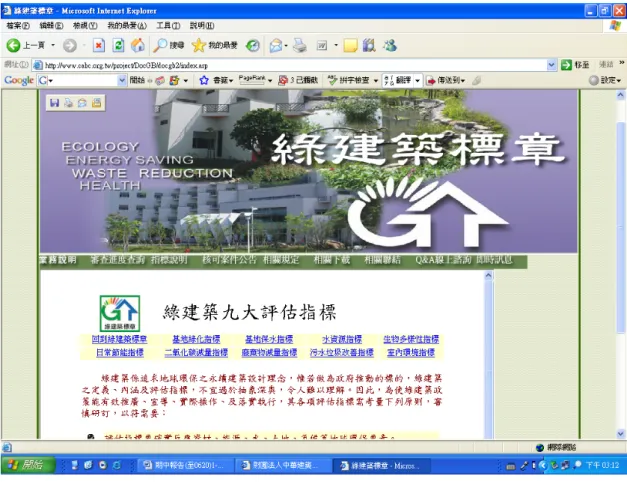The width and height of the screenshot is (627, 497).
Task: Open the Q&A線上諮詢 nav item
Action: click(x=443, y=260)
